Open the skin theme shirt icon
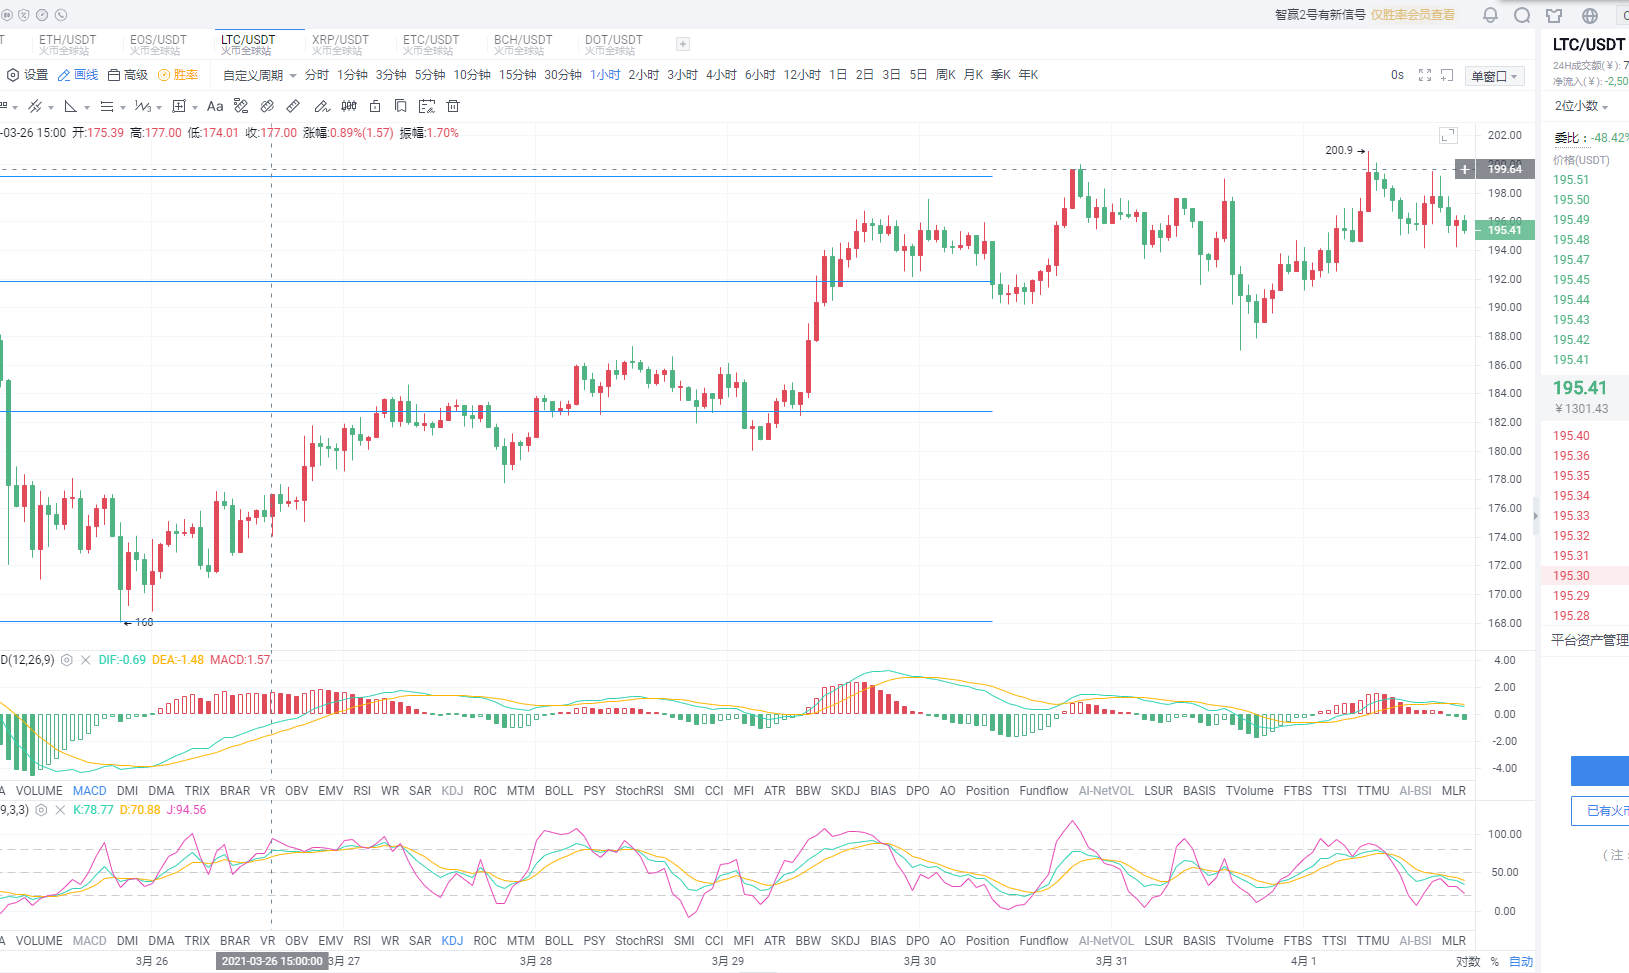 (1554, 15)
